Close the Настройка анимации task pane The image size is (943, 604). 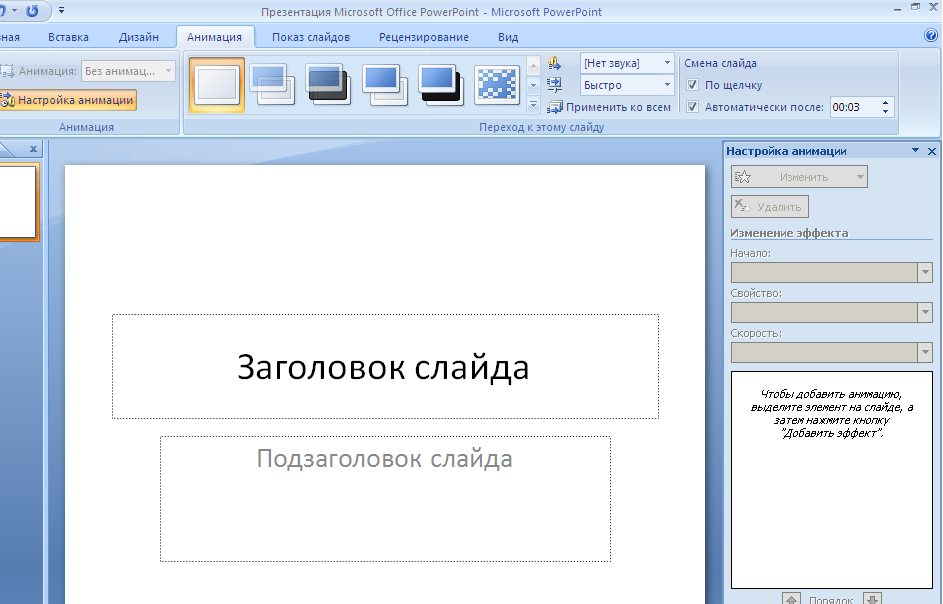click(x=932, y=151)
